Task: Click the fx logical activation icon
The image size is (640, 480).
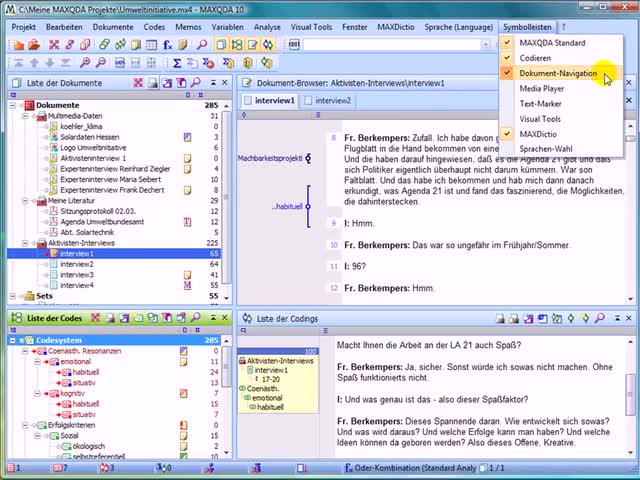Action: [x=167, y=44]
